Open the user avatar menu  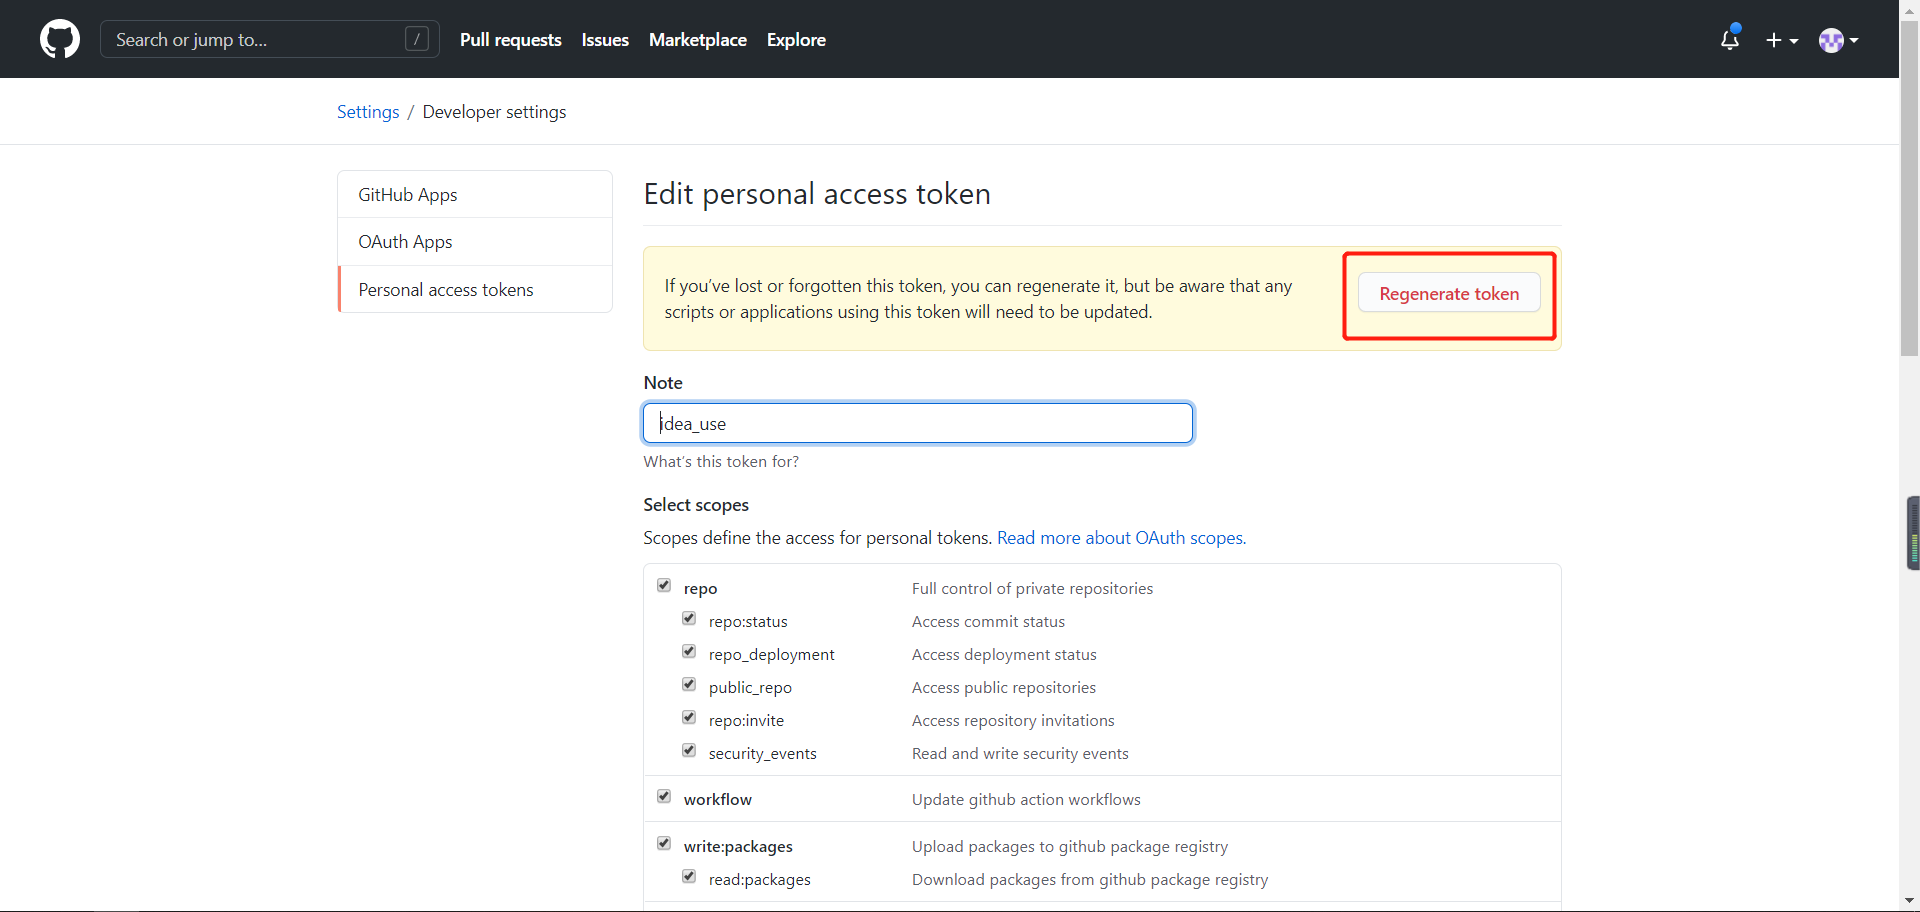[x=1838, y=40]
